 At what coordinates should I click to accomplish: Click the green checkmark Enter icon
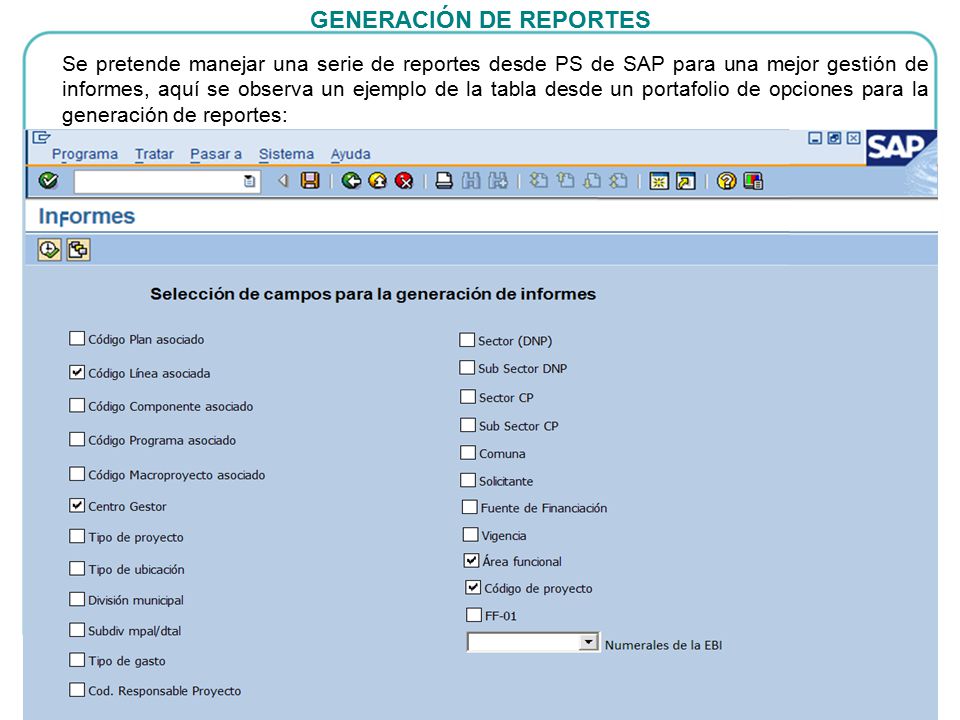tap(48, 181)
